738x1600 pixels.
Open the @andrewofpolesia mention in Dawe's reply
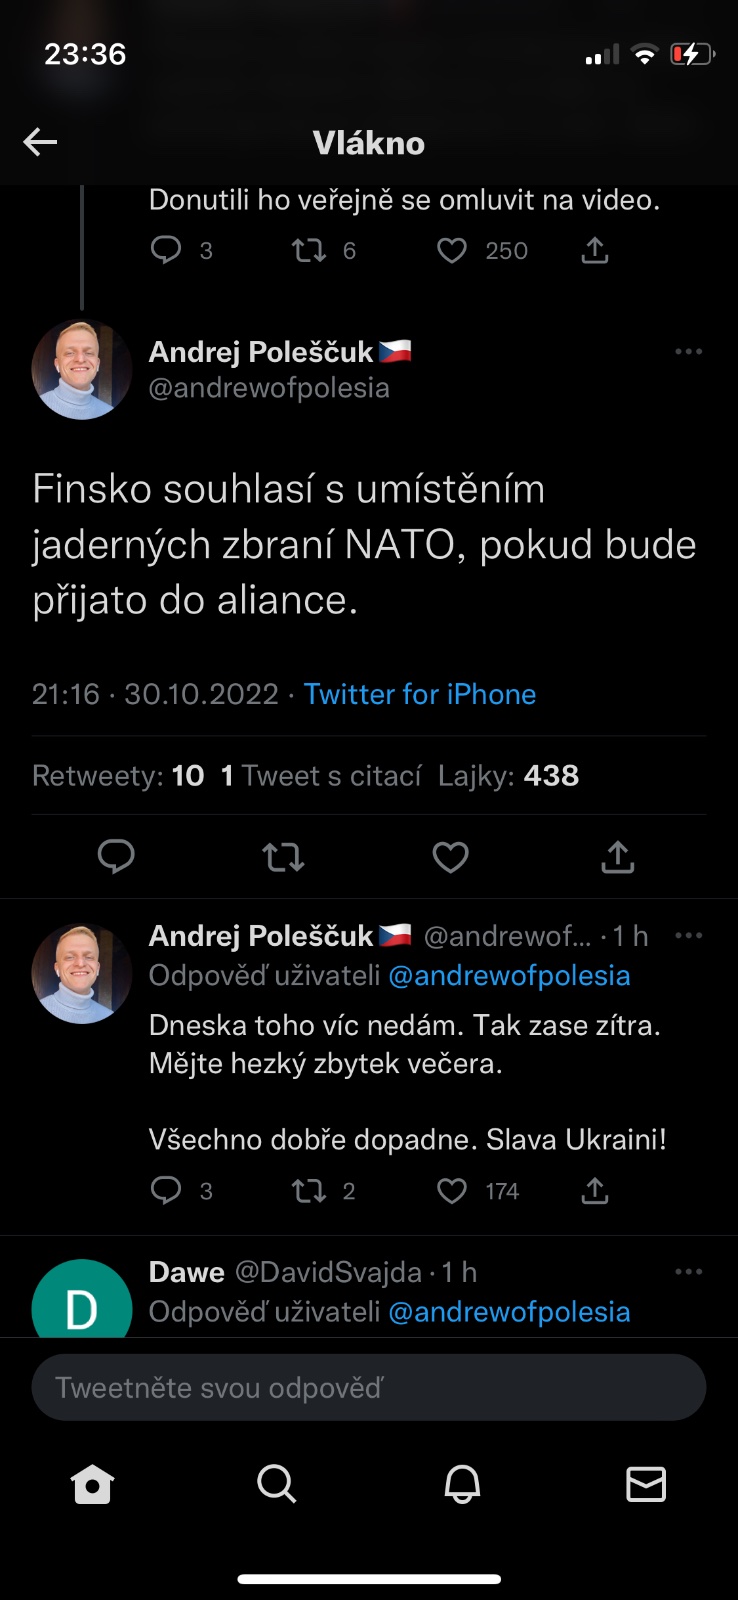(509, 1312)
